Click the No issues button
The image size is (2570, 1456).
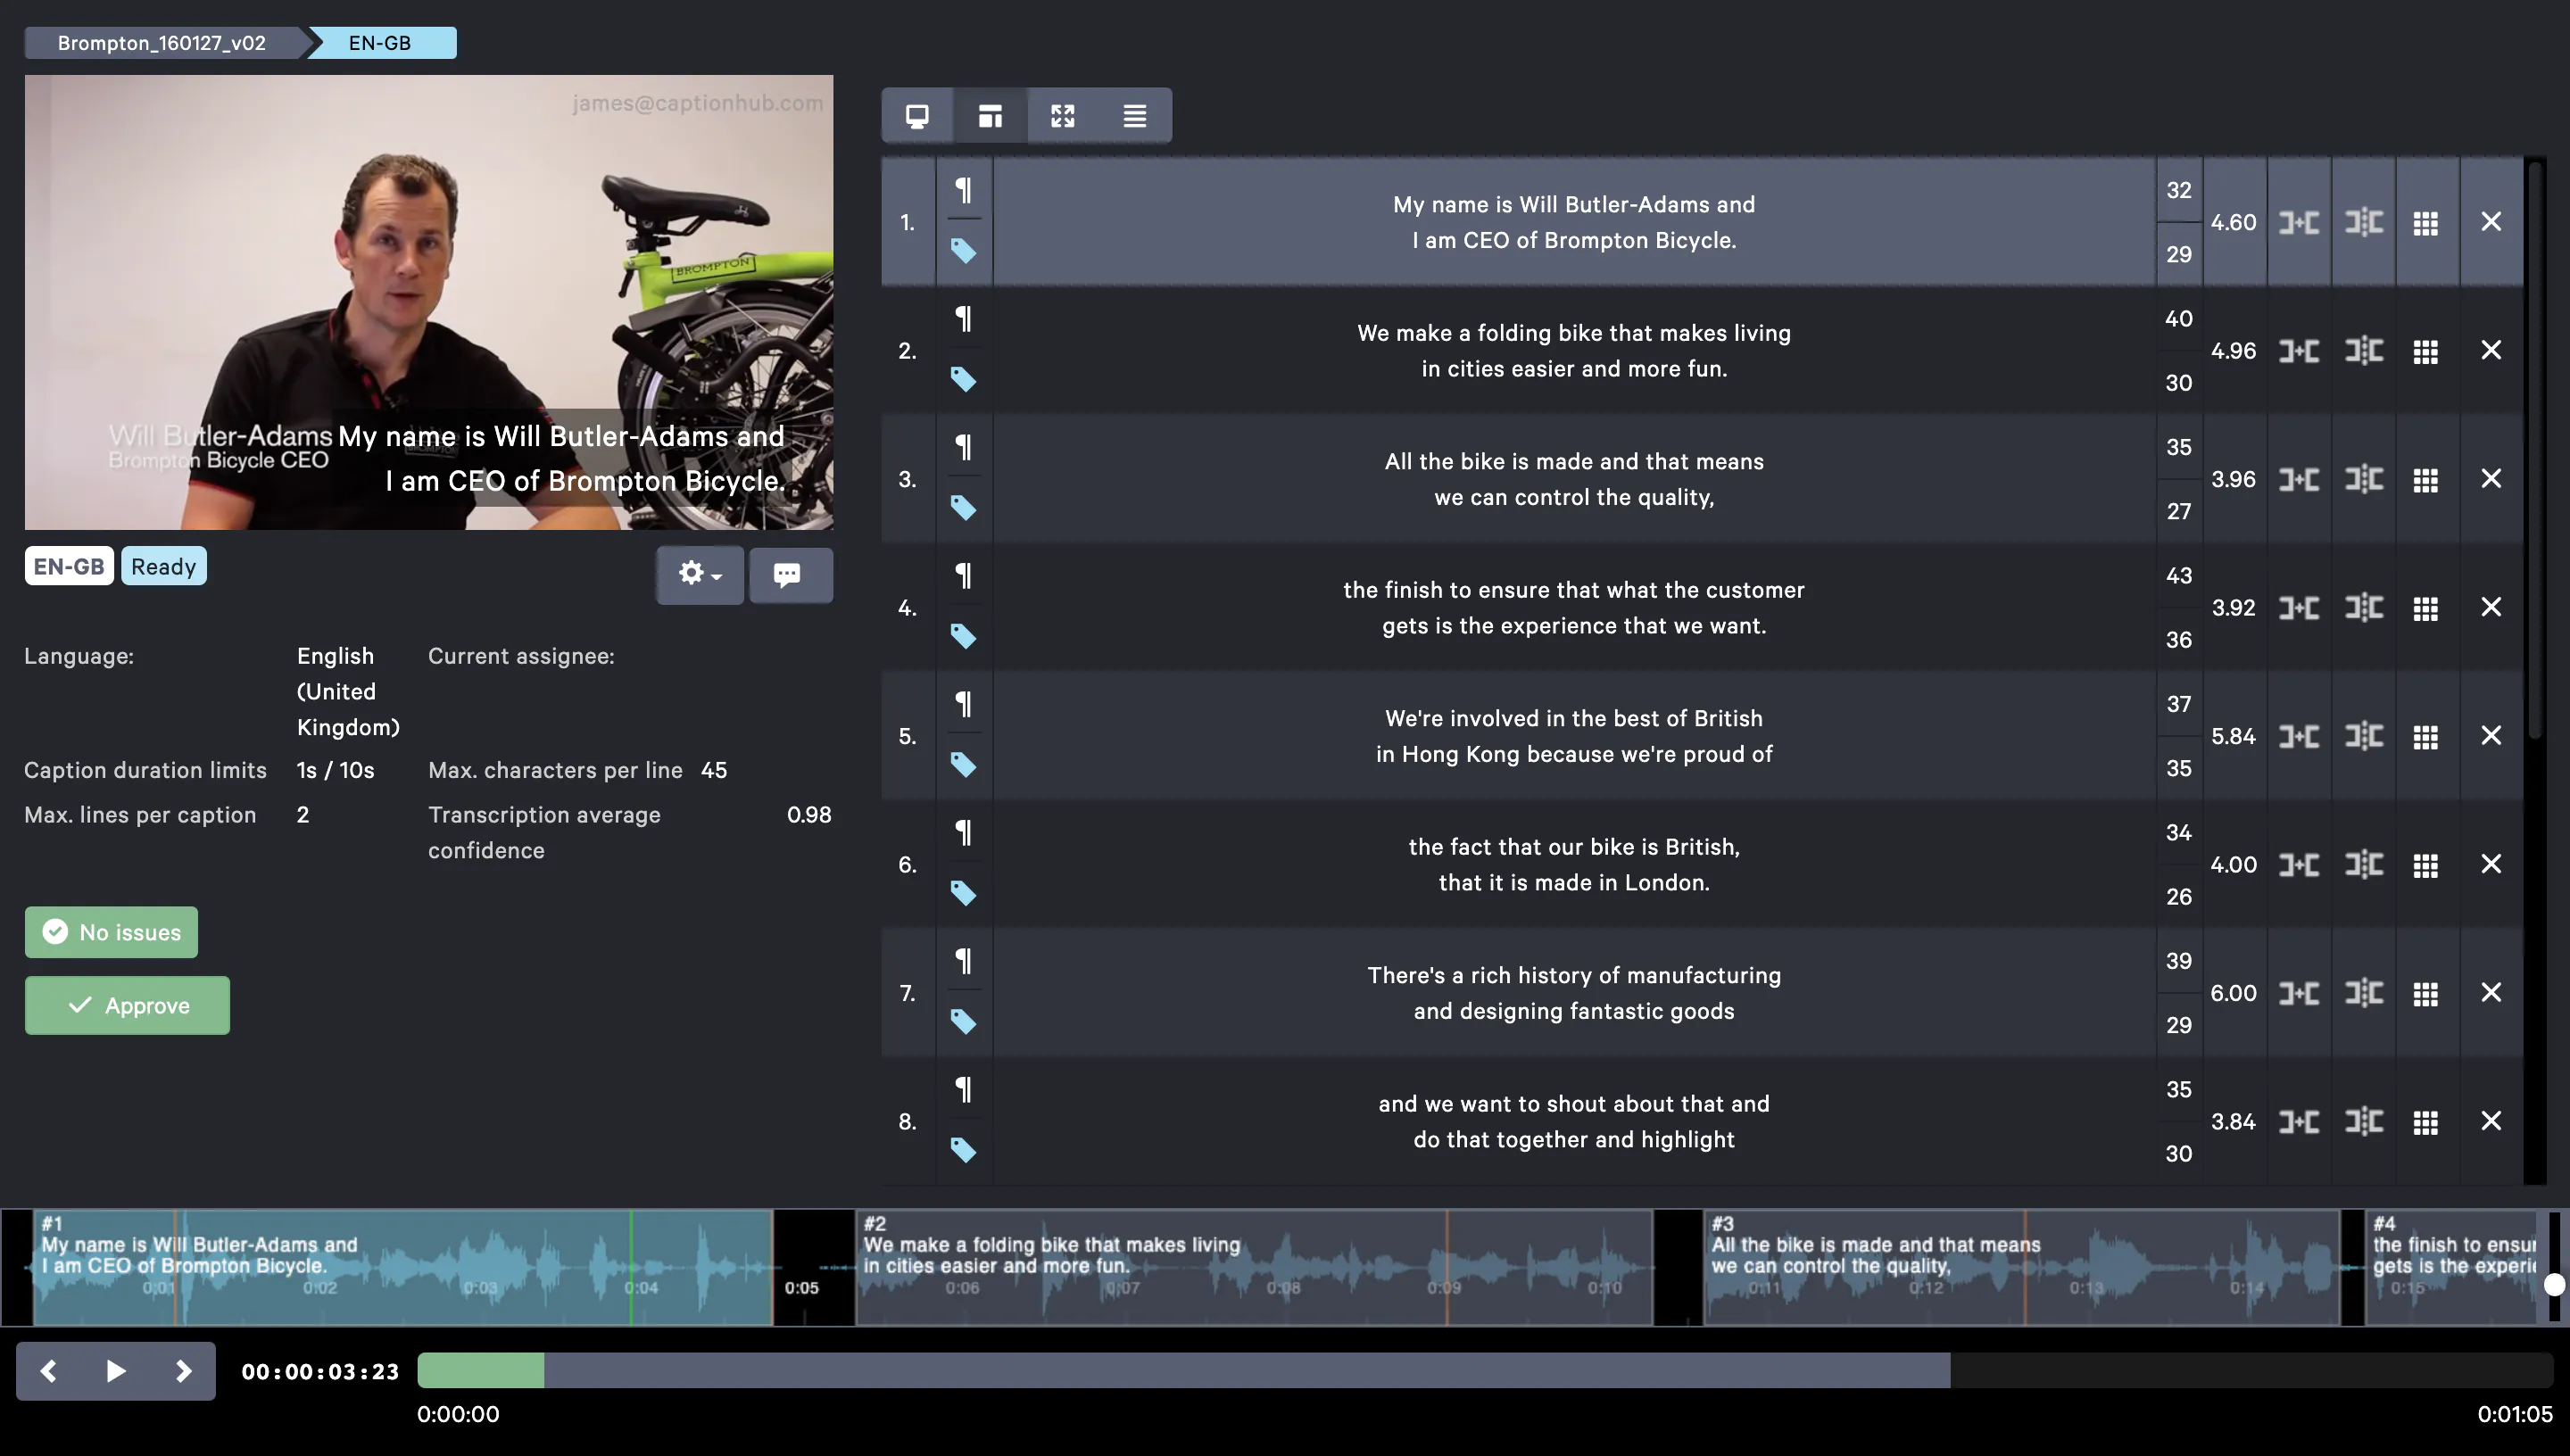[x=110, y=931]
